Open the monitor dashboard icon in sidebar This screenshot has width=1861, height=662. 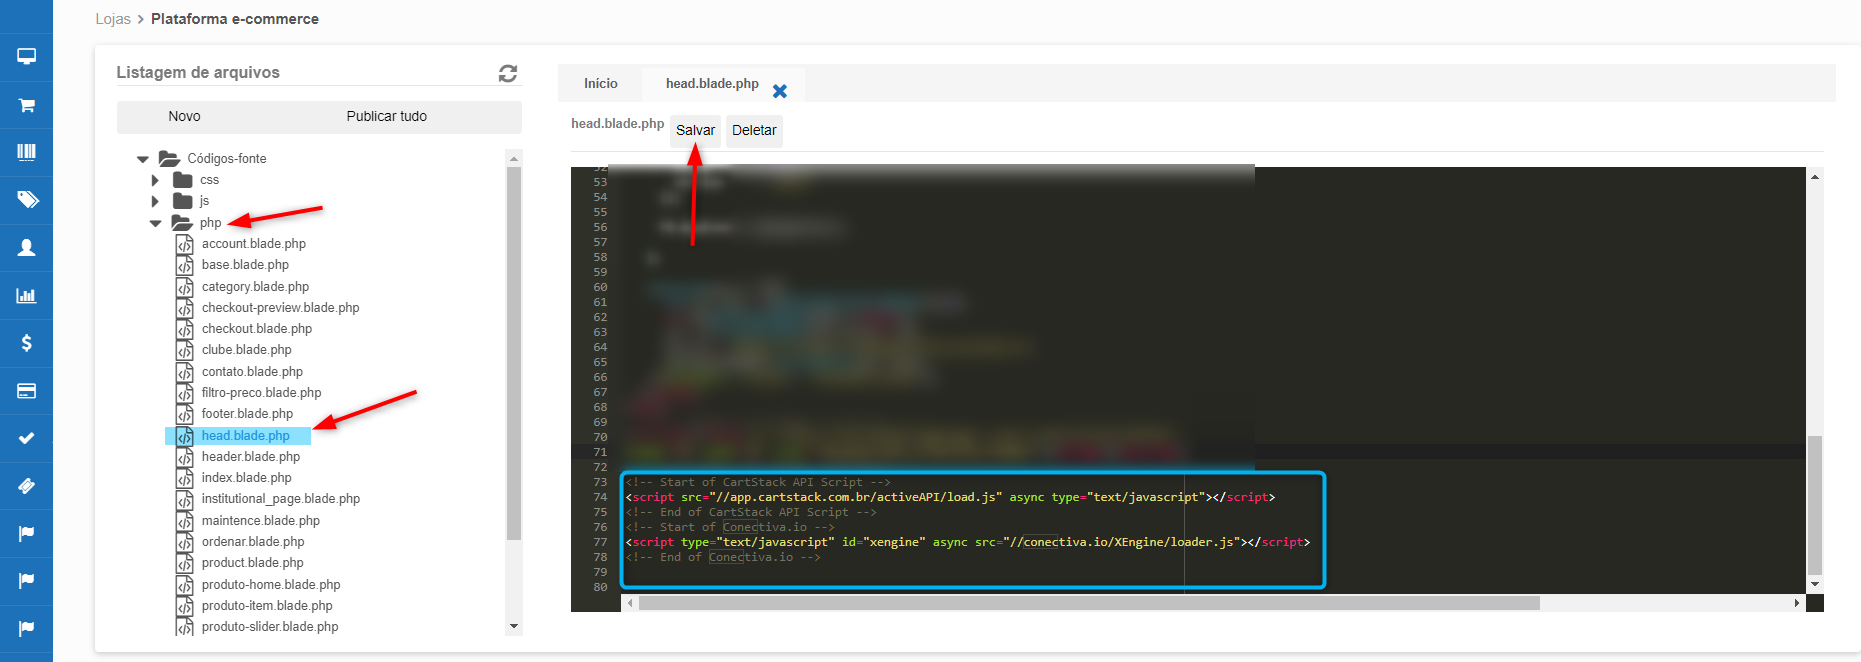pyautogui.click(x=26, y=56)
